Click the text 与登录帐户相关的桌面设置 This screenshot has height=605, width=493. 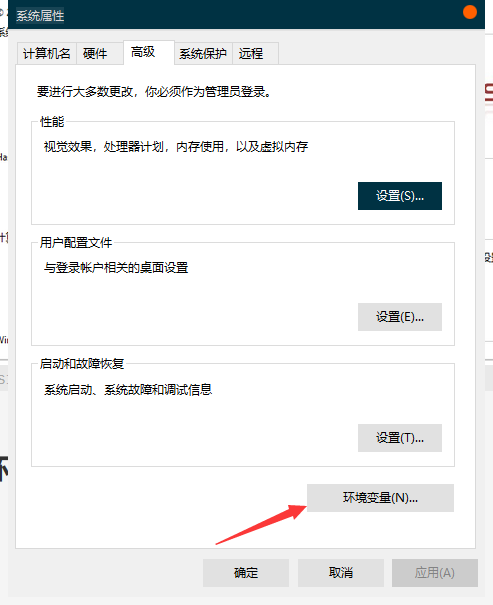pos(116,267)
